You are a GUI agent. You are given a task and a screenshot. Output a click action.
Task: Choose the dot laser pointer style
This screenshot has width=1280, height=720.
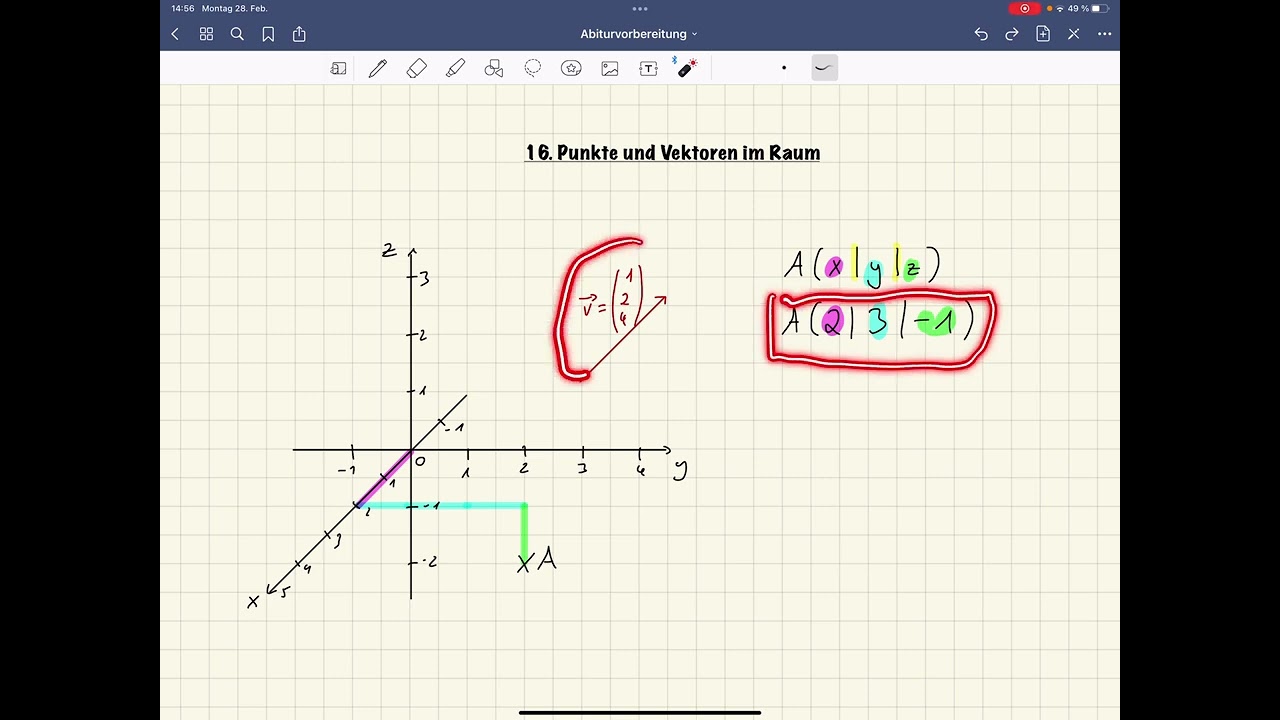(x=784, y=68)
